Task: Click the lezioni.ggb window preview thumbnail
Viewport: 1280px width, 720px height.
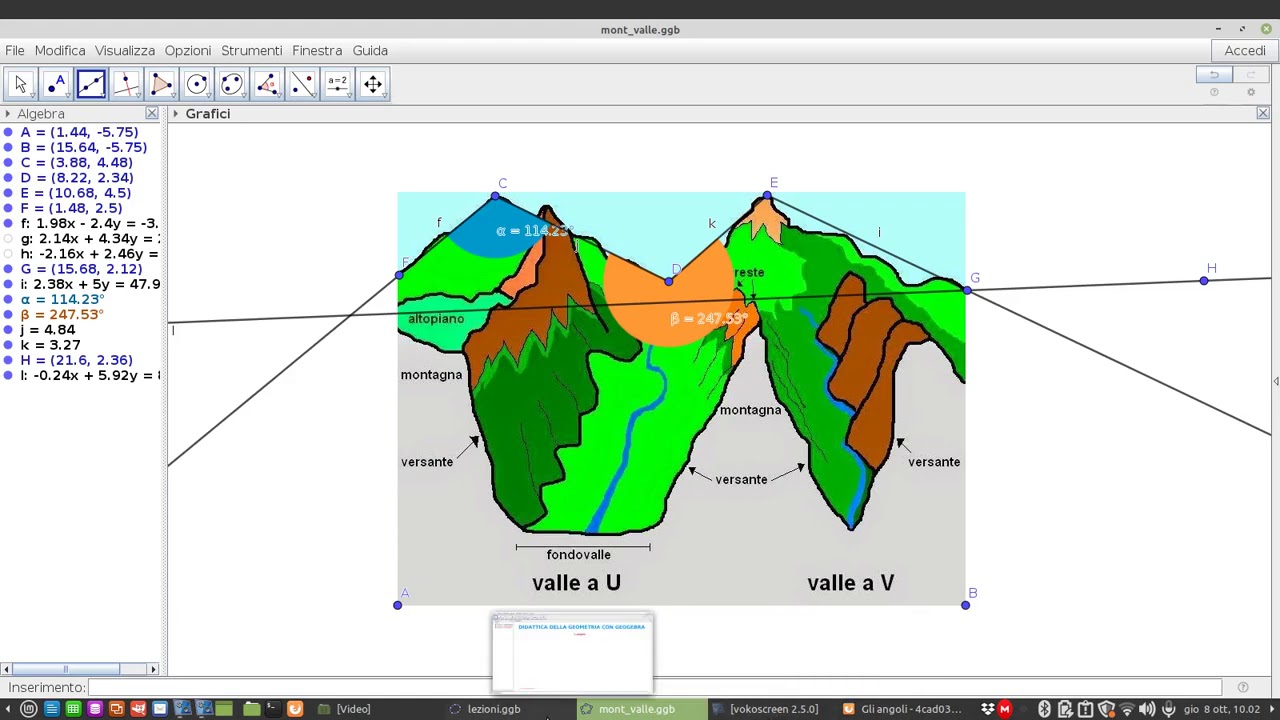Action: tap(573, 652)
